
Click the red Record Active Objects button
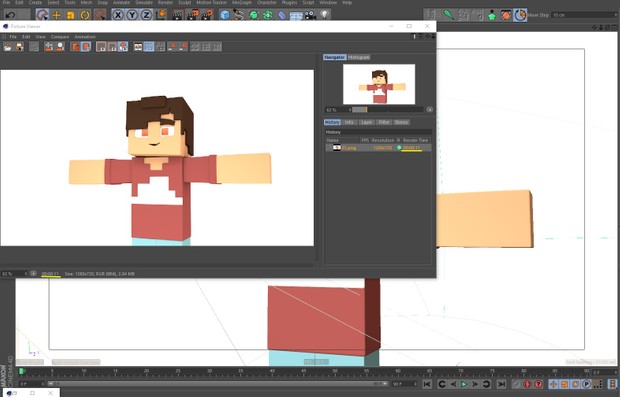(x=527, y=384)
